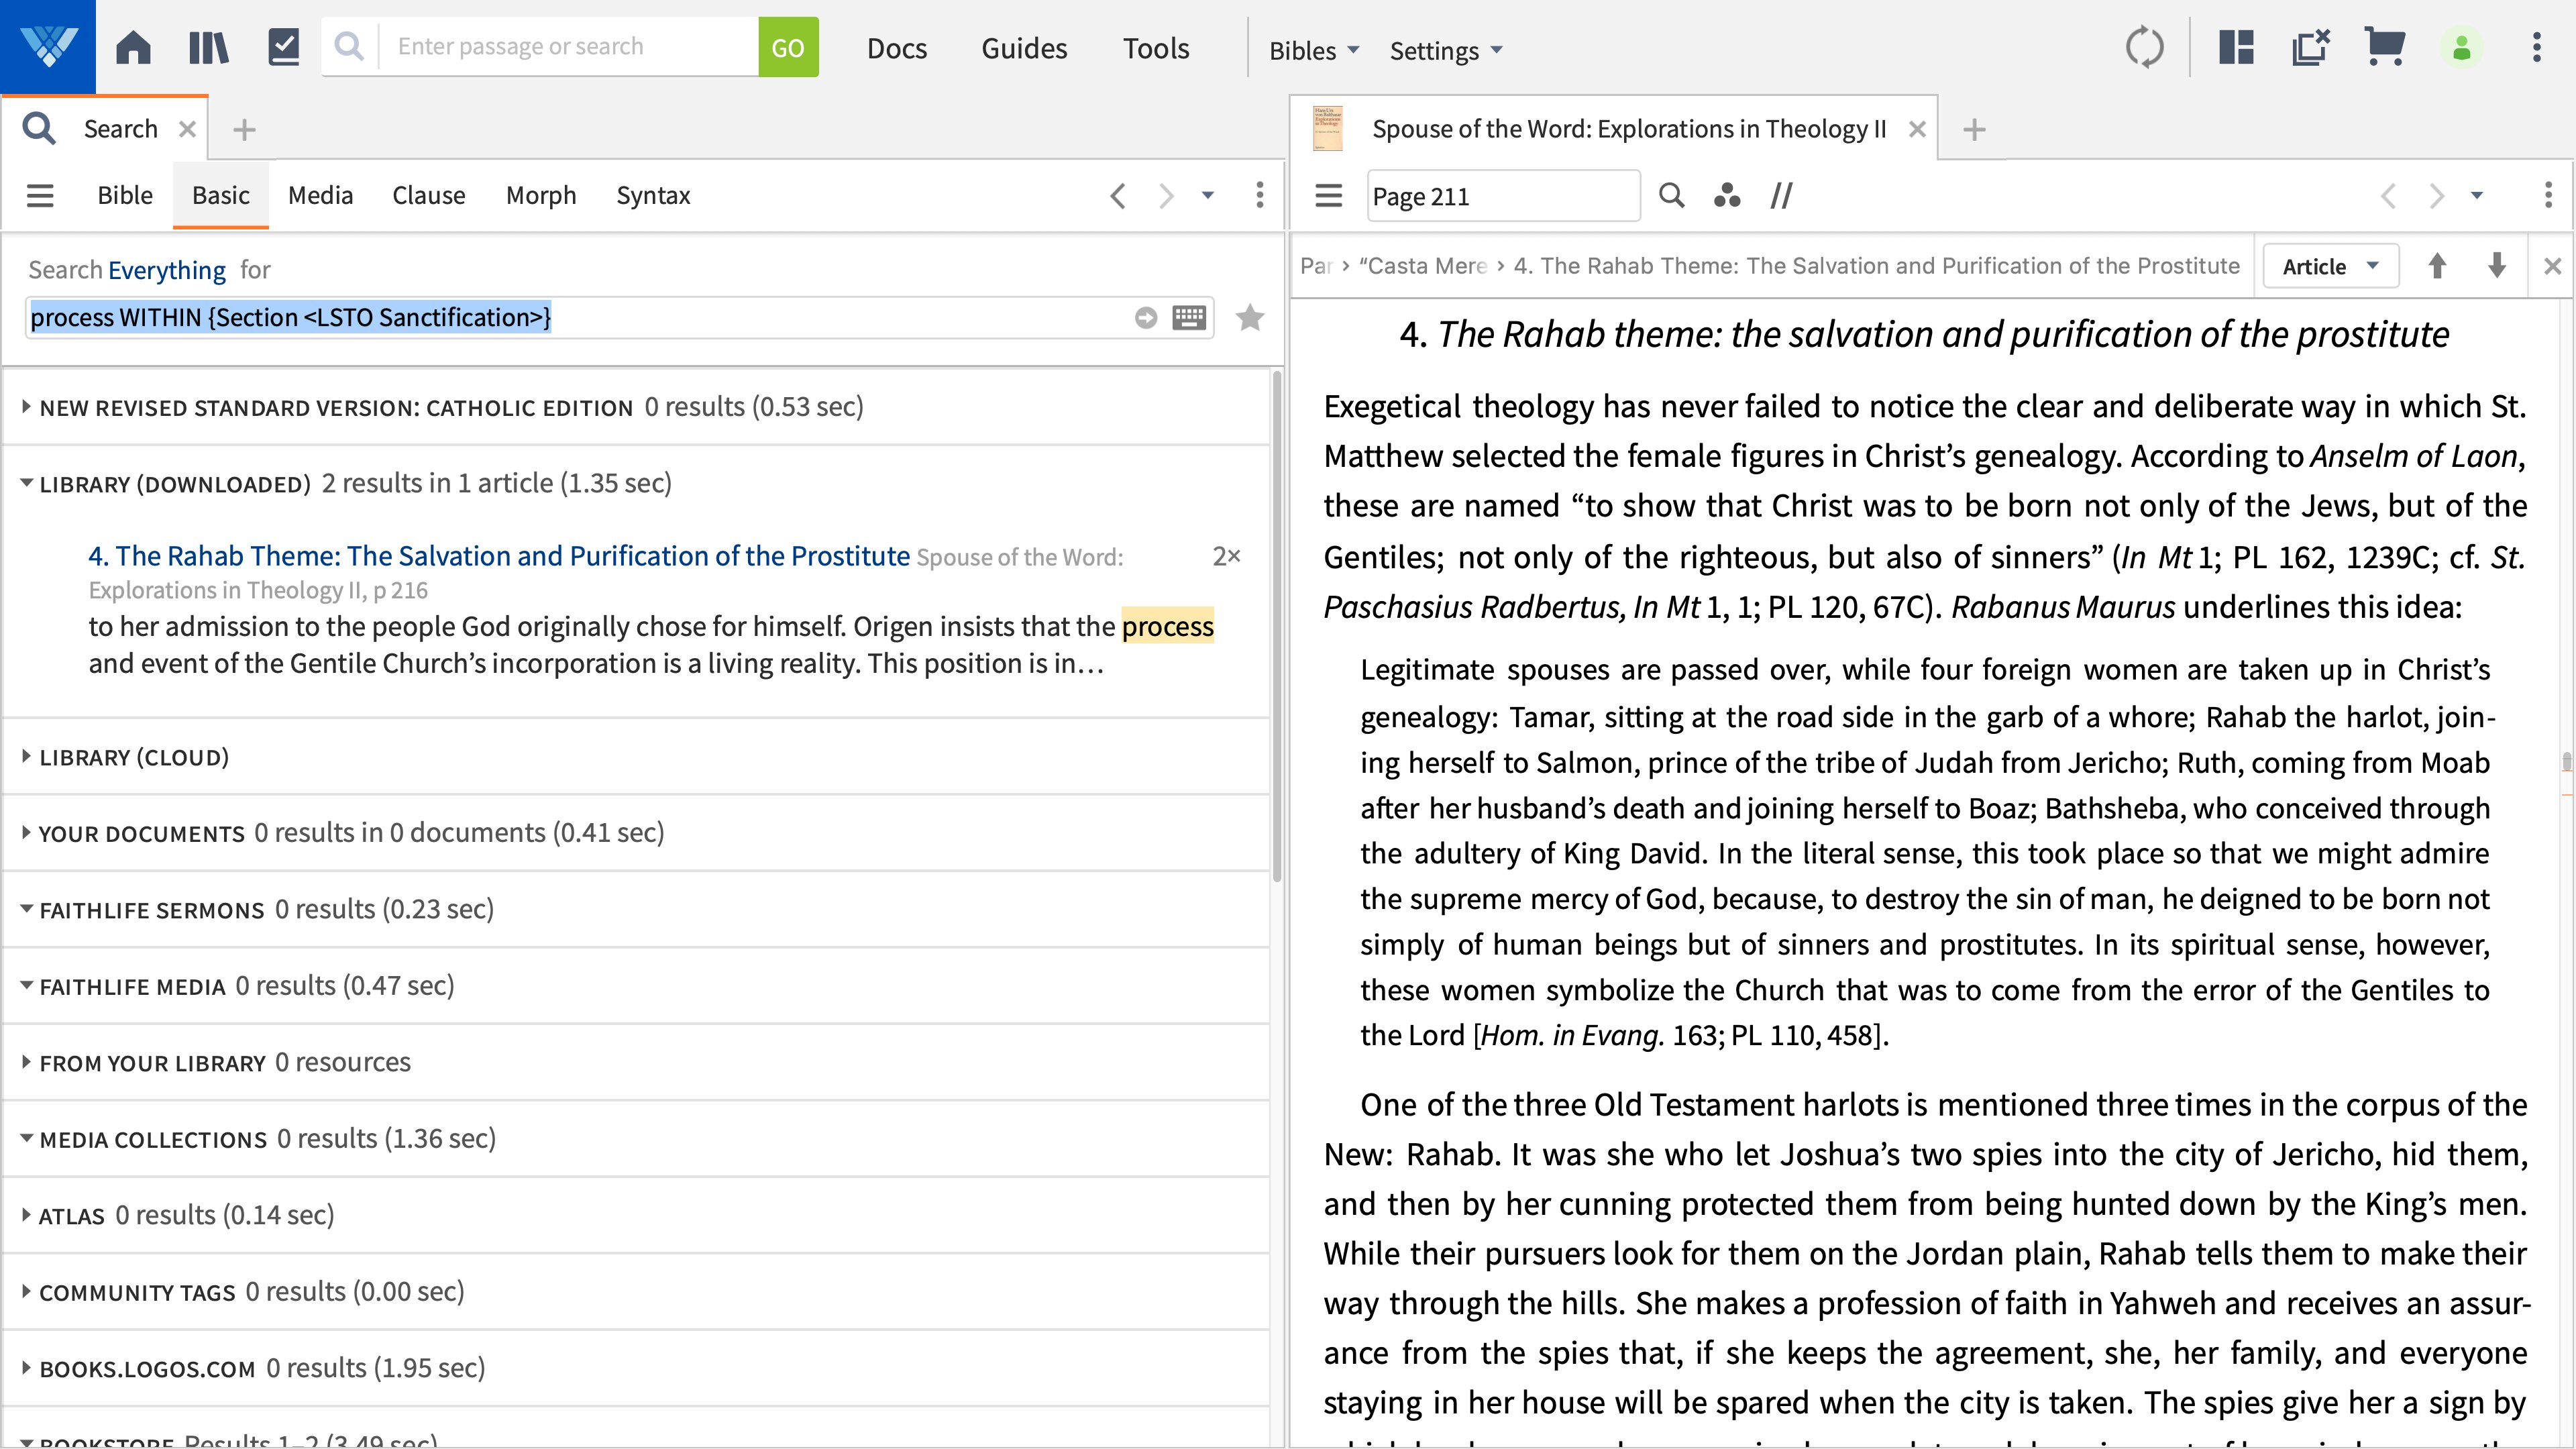
Task: Collapse Media Collections section
Action: click(x=26, y=1138)
